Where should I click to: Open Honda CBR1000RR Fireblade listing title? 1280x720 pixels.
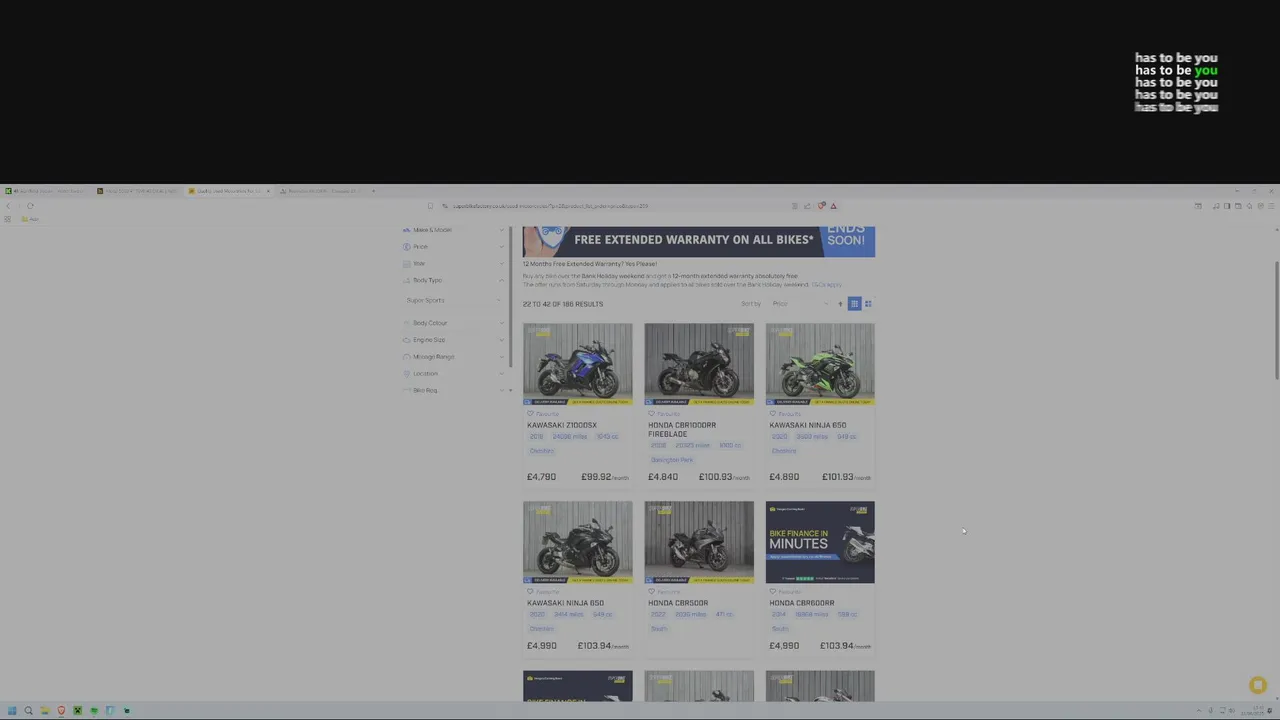coord(682,430)
